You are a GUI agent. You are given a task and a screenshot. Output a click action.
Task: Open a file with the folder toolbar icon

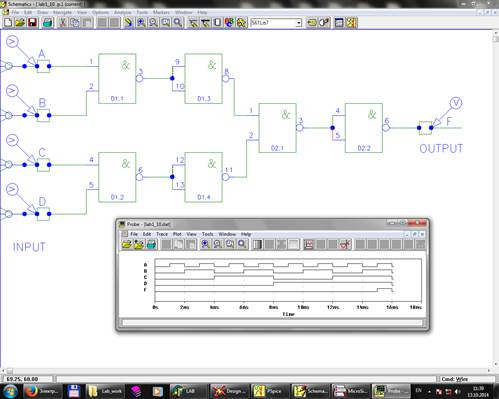click(x=20, y=23)
